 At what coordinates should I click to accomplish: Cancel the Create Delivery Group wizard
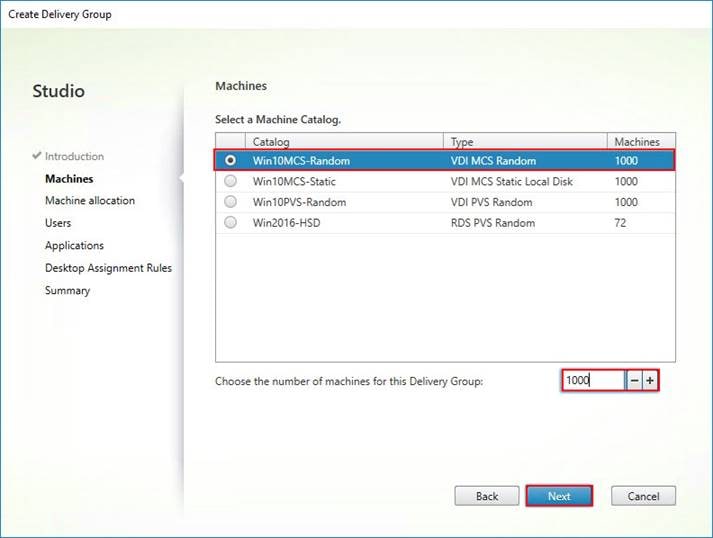643,496
